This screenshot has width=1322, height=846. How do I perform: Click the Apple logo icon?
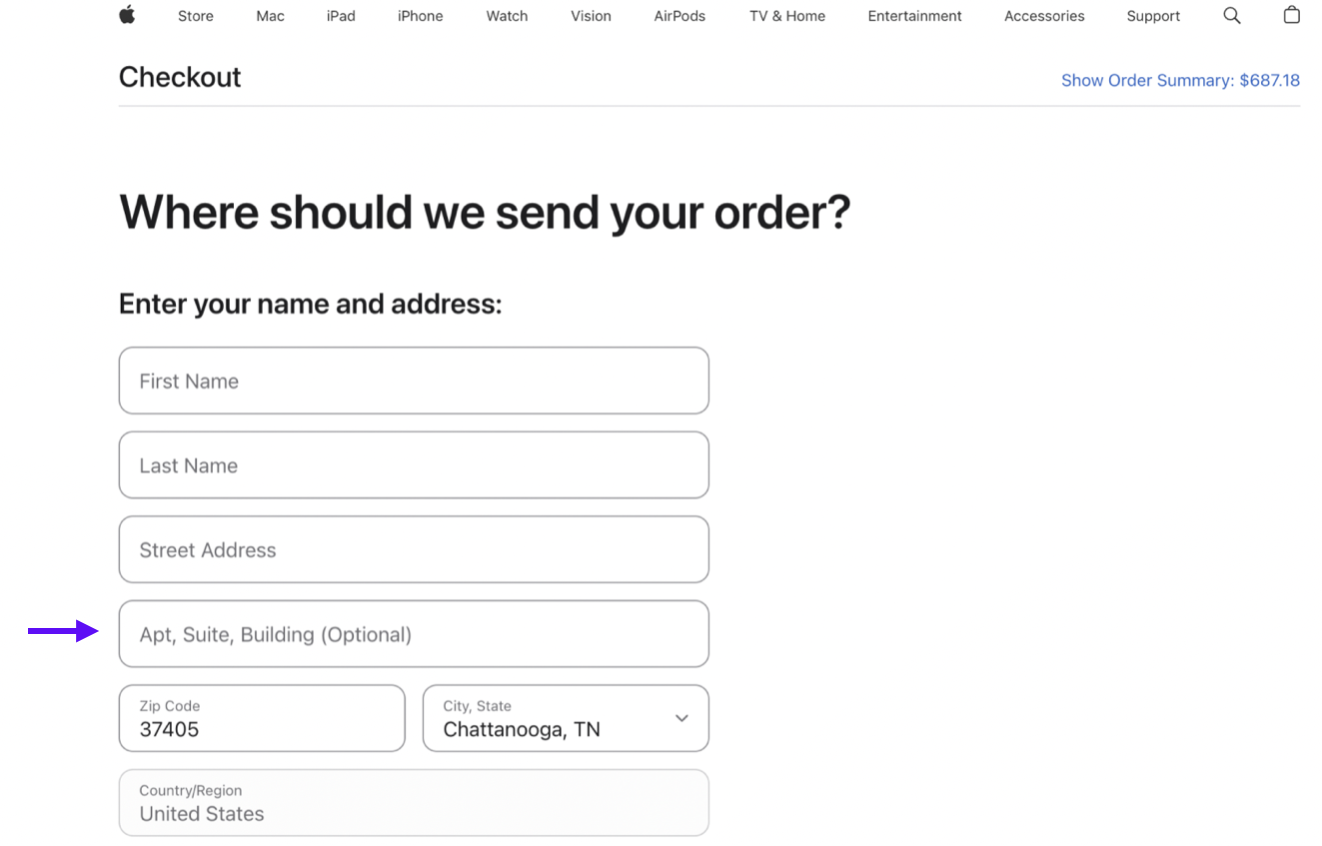point(127,15)
